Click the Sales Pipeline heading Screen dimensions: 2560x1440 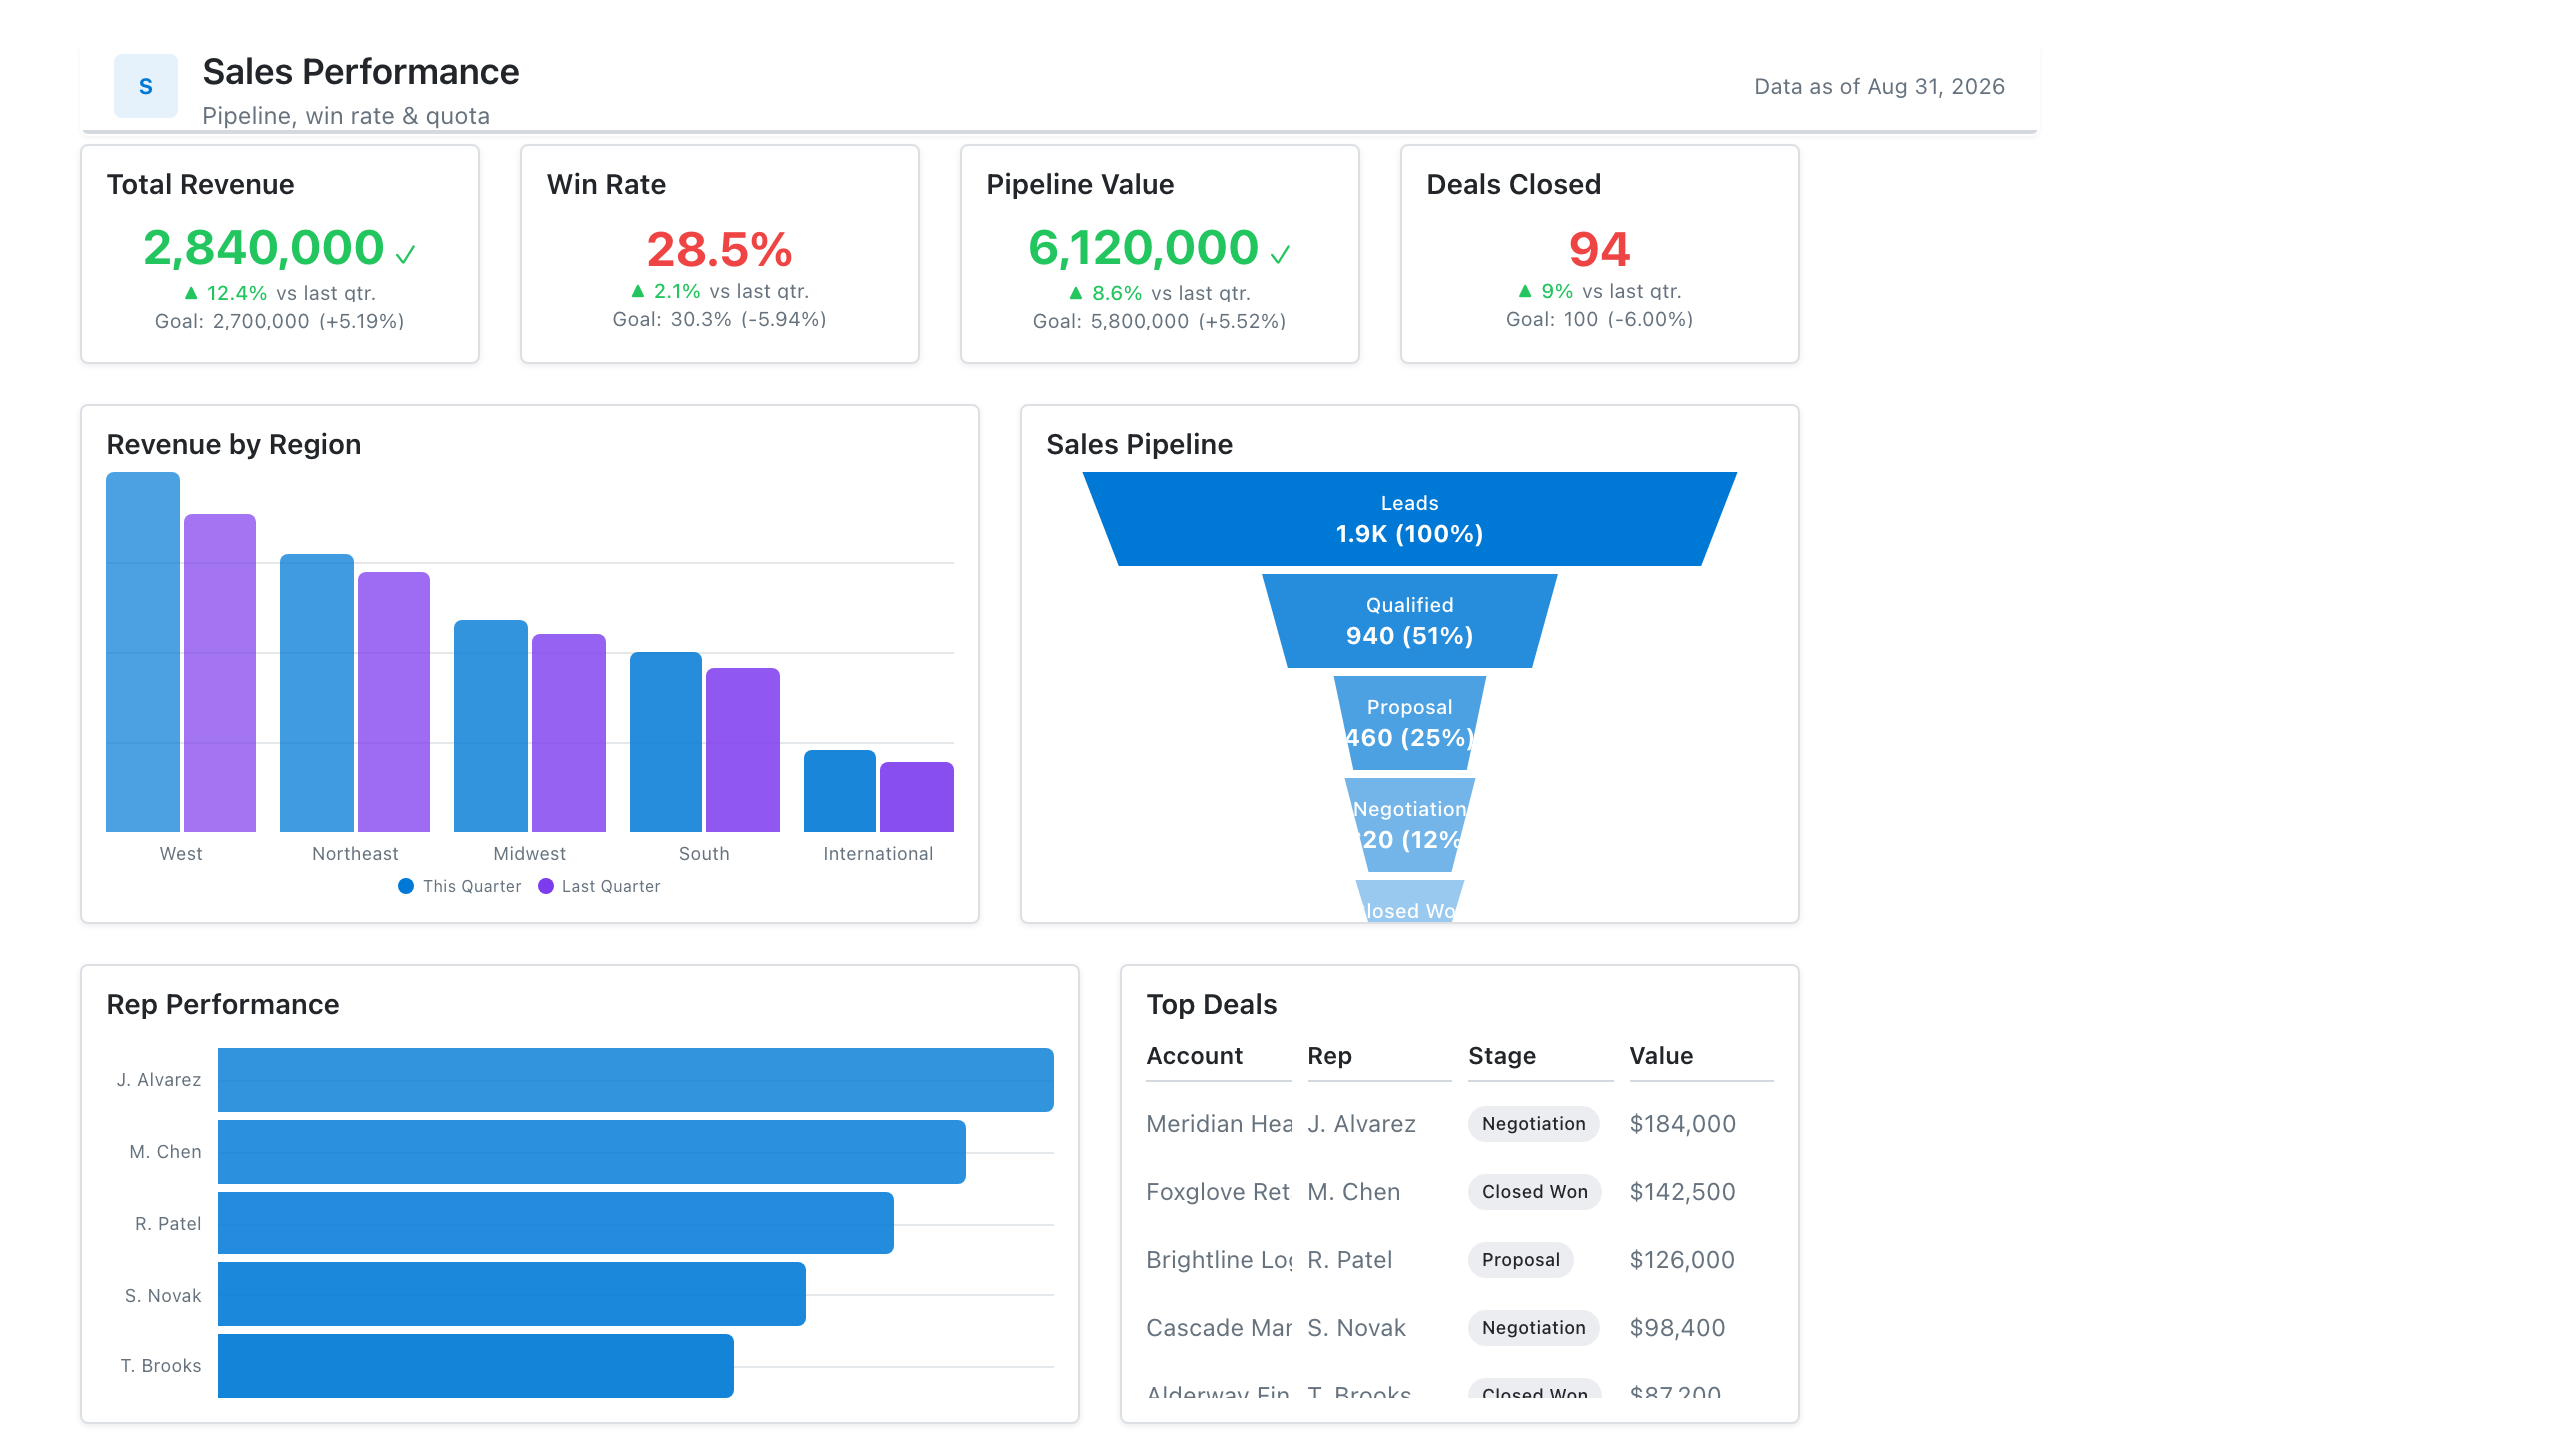pos(1140,445)
